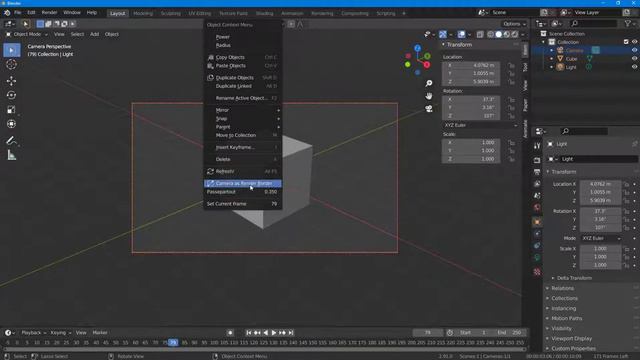Open the viewport Add menu
The height and width of the screenshot is (360, 640).
click(x=94, y=34)
